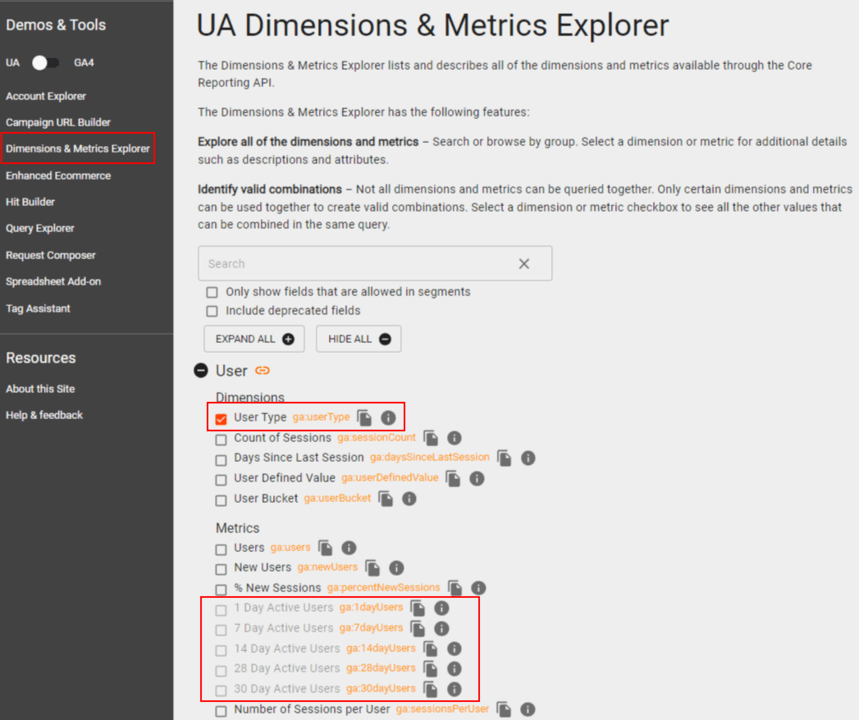Click the ga:userType API name text
Image resolution: width=859 pixels, height=720 pixels.
(321, 418)
